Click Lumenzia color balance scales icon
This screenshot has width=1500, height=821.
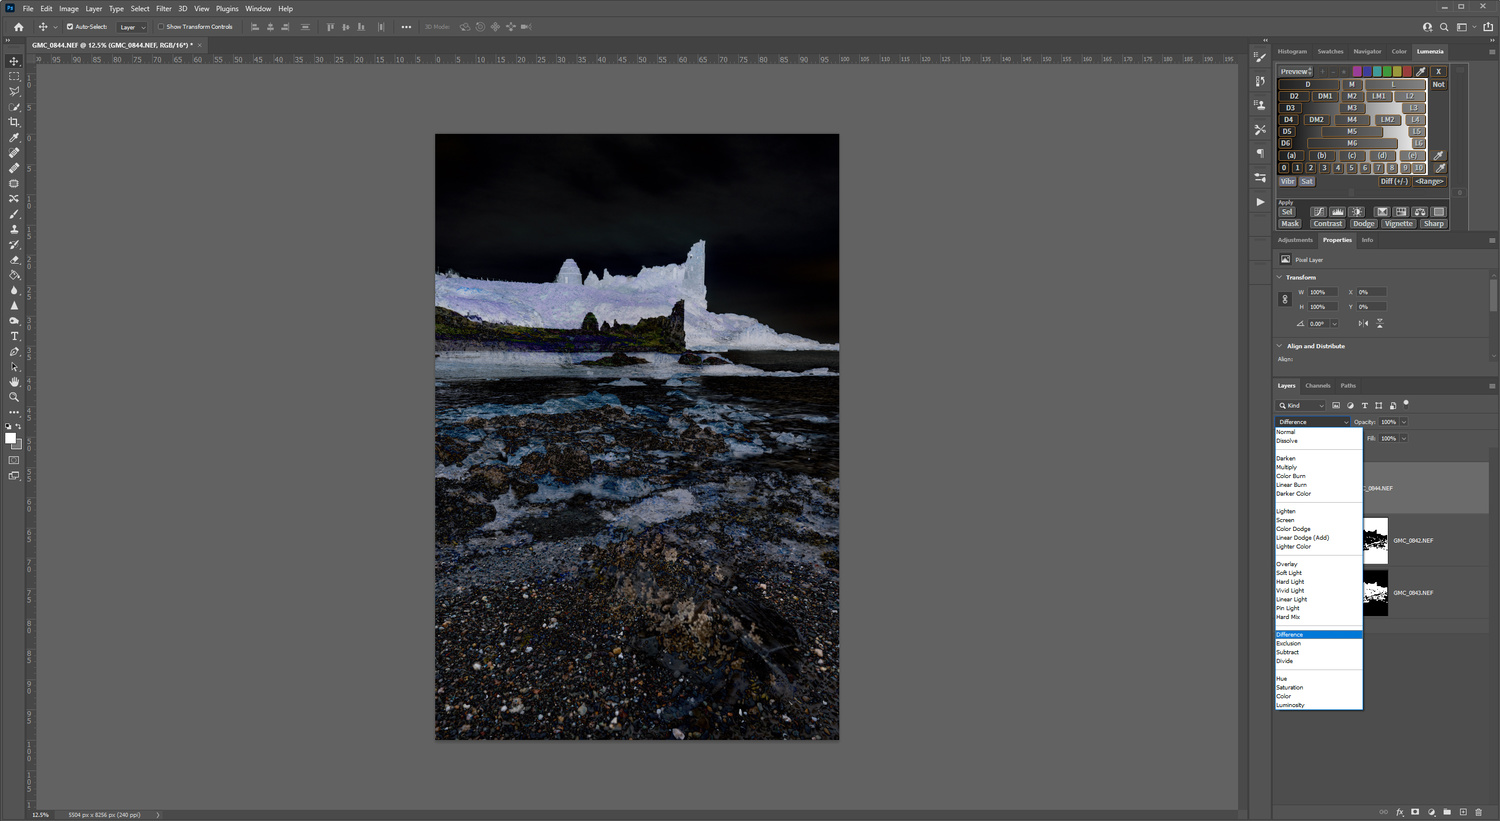1420,211
